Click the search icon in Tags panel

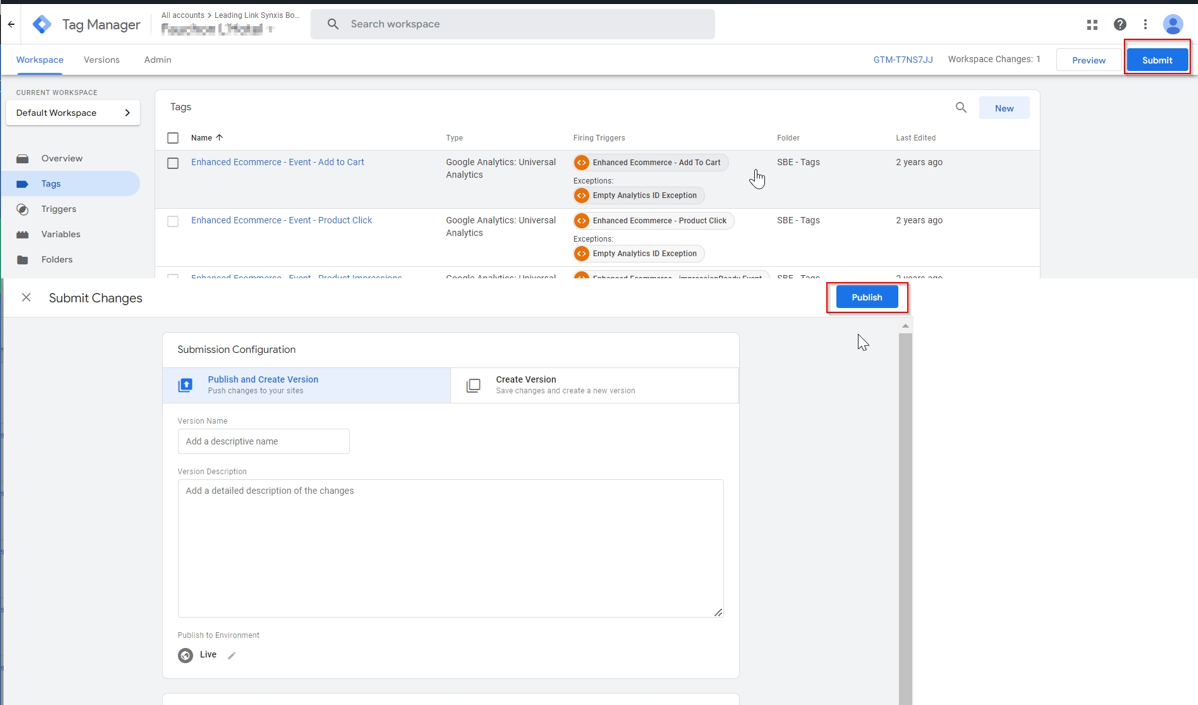(961, 108)
